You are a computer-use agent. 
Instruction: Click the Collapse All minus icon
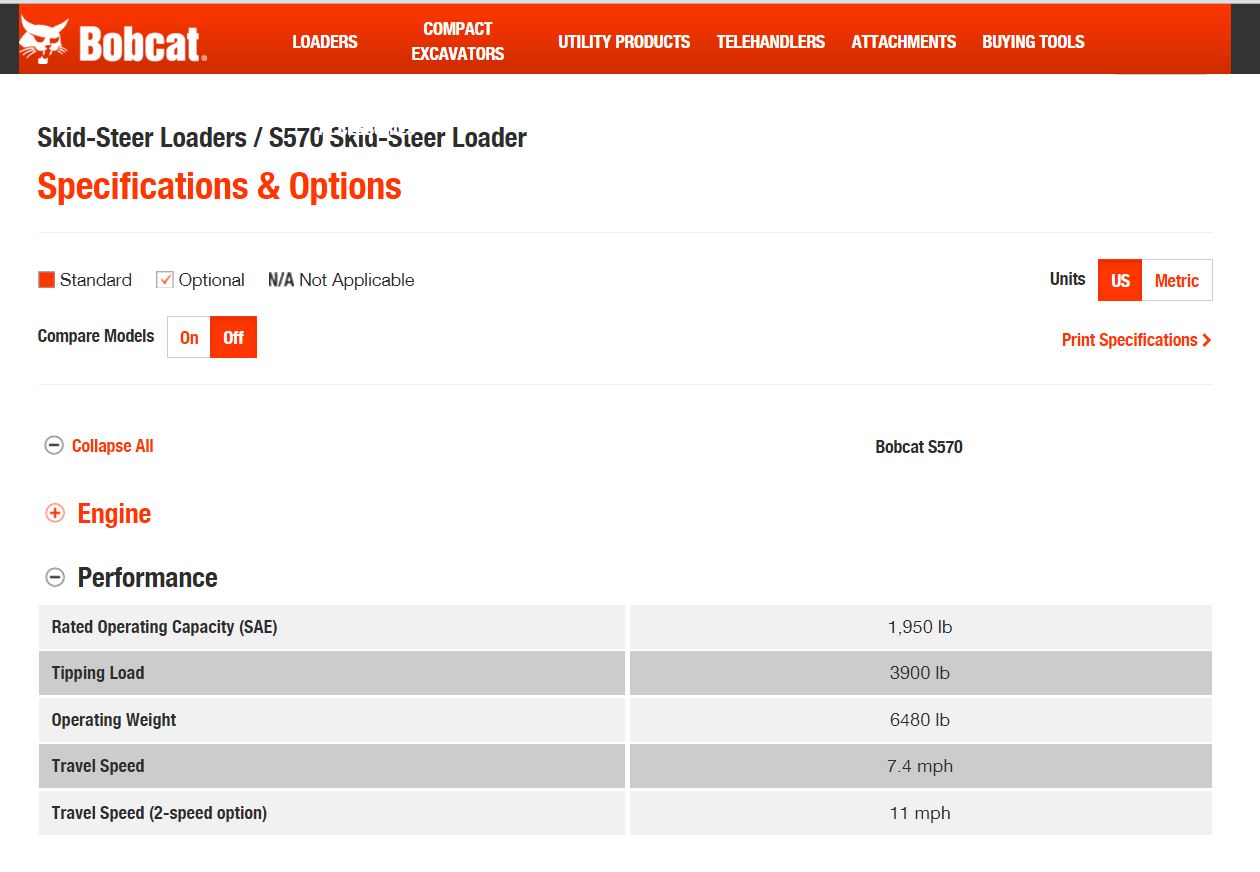[54, 446]
